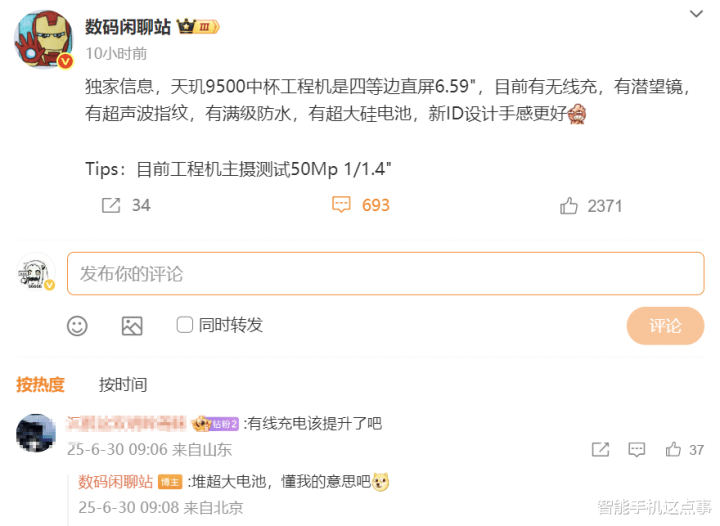720x526 pixels.
Task: Reply to the Shandong user's comment
Action: coord(636,449)
